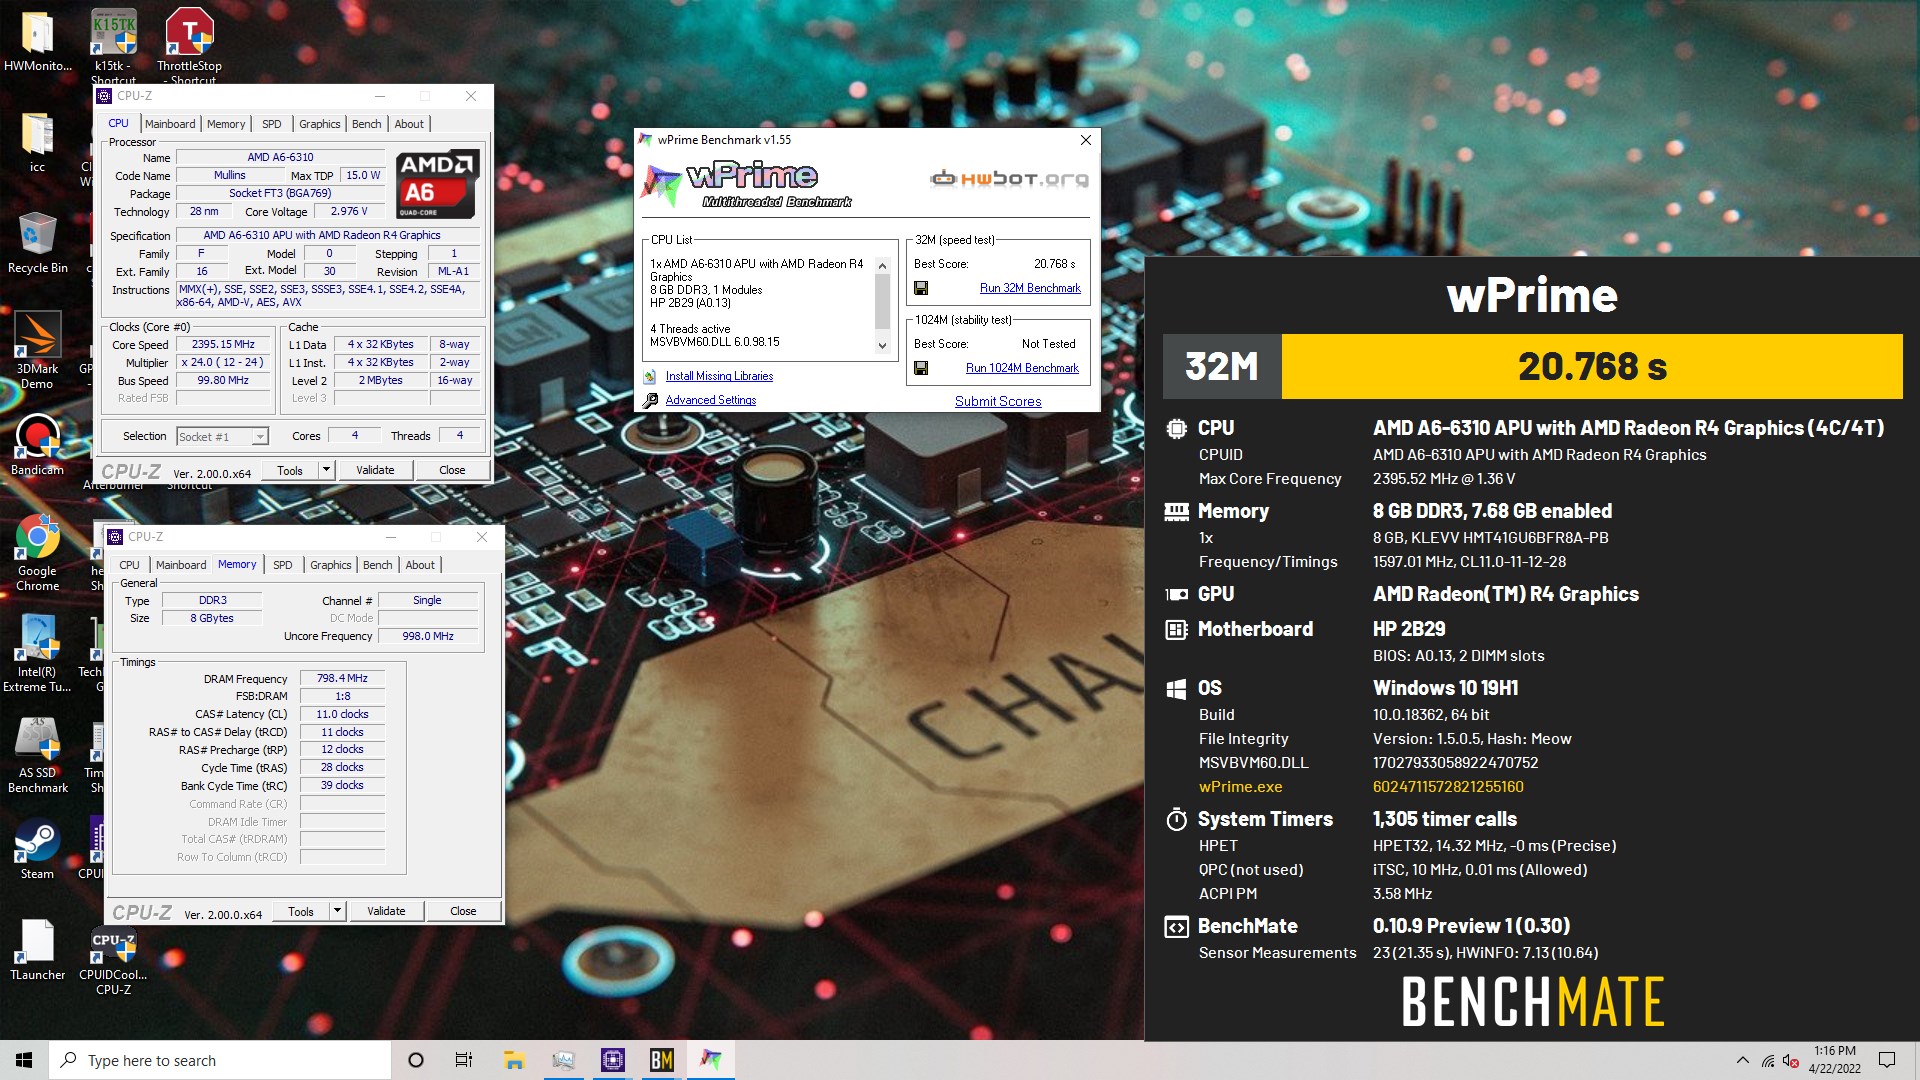Switch to BenchMate taskbar icon

pyautogui.click(x=661, y=1060)
